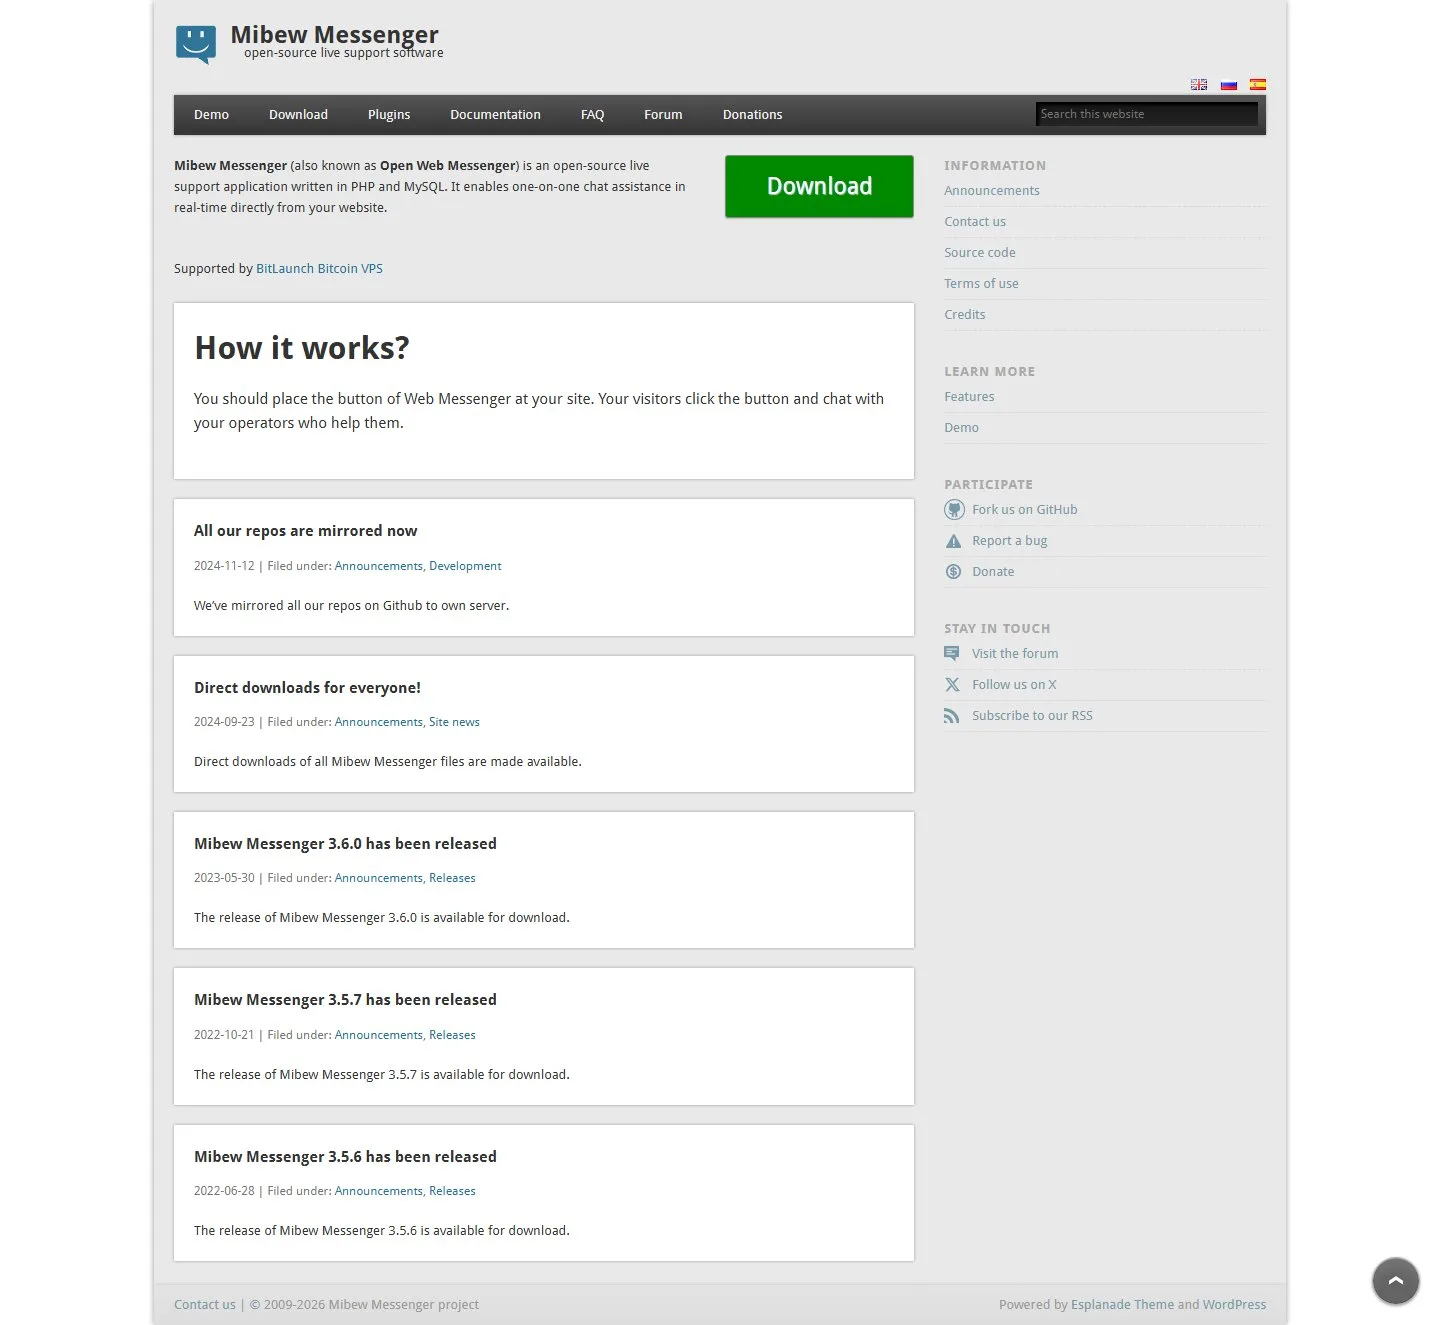Open the Development category link
The image size is (1440, 1325).
tap(465, 566)
